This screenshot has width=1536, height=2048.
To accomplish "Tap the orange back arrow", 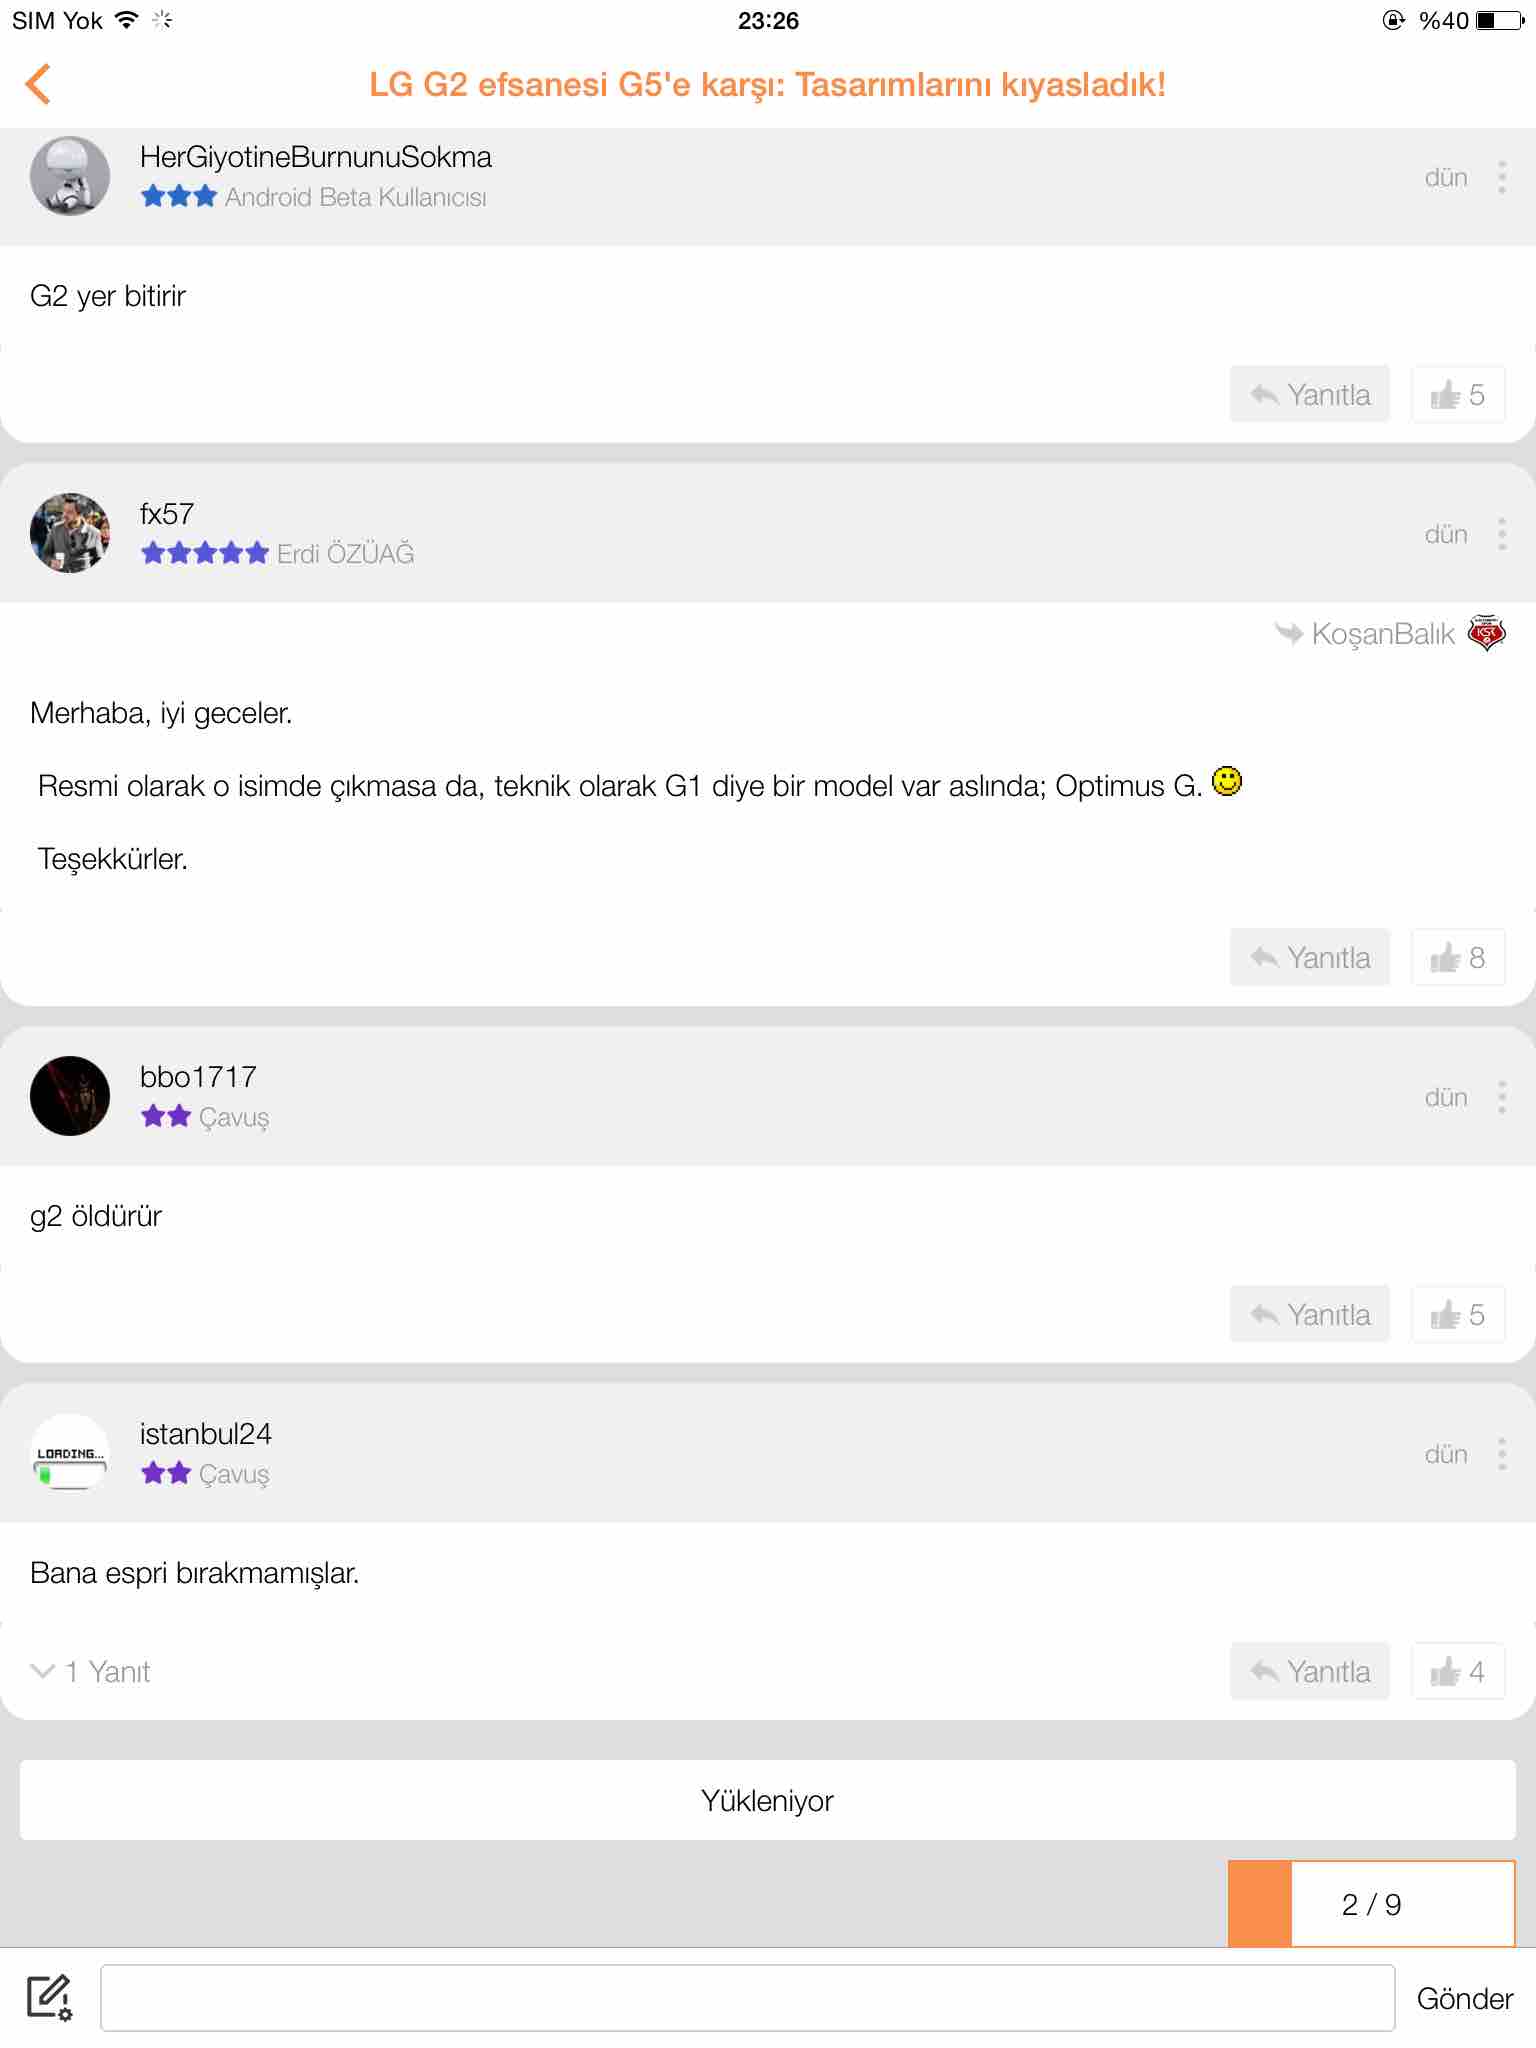I will coord(38,84).
